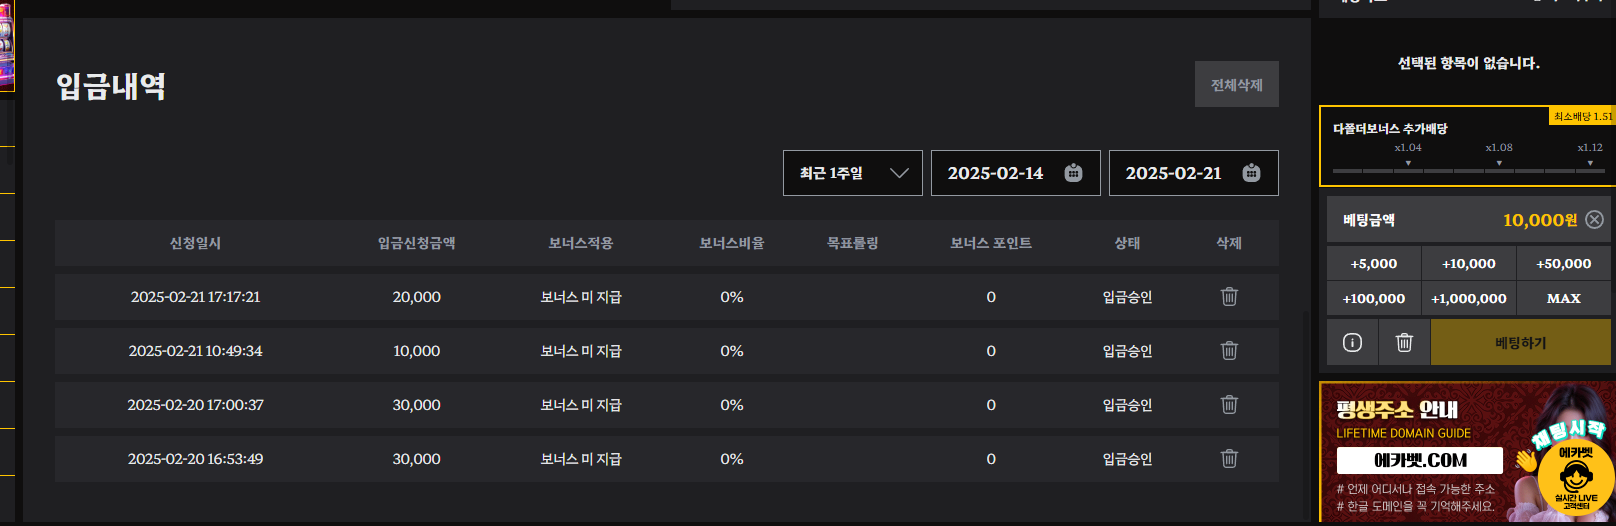Open calendar for start date 2025-02-14

coord(1073,173)
